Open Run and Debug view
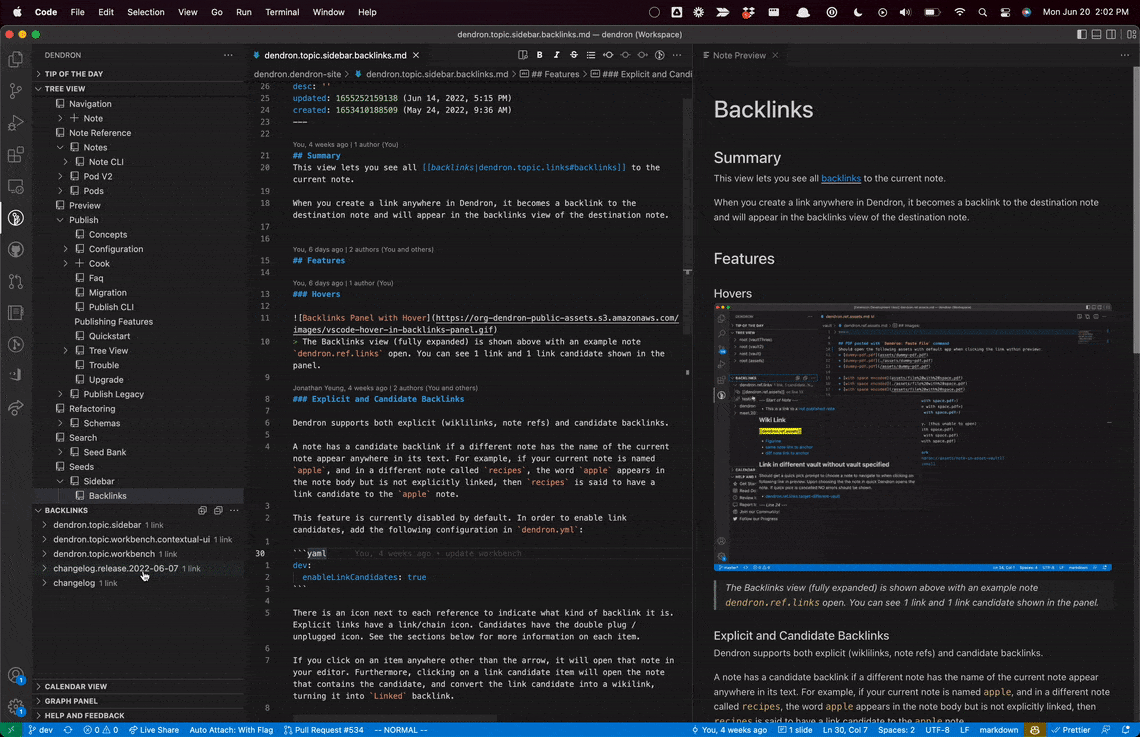The height and width of the screenshot is (737, 1140). 15,123
